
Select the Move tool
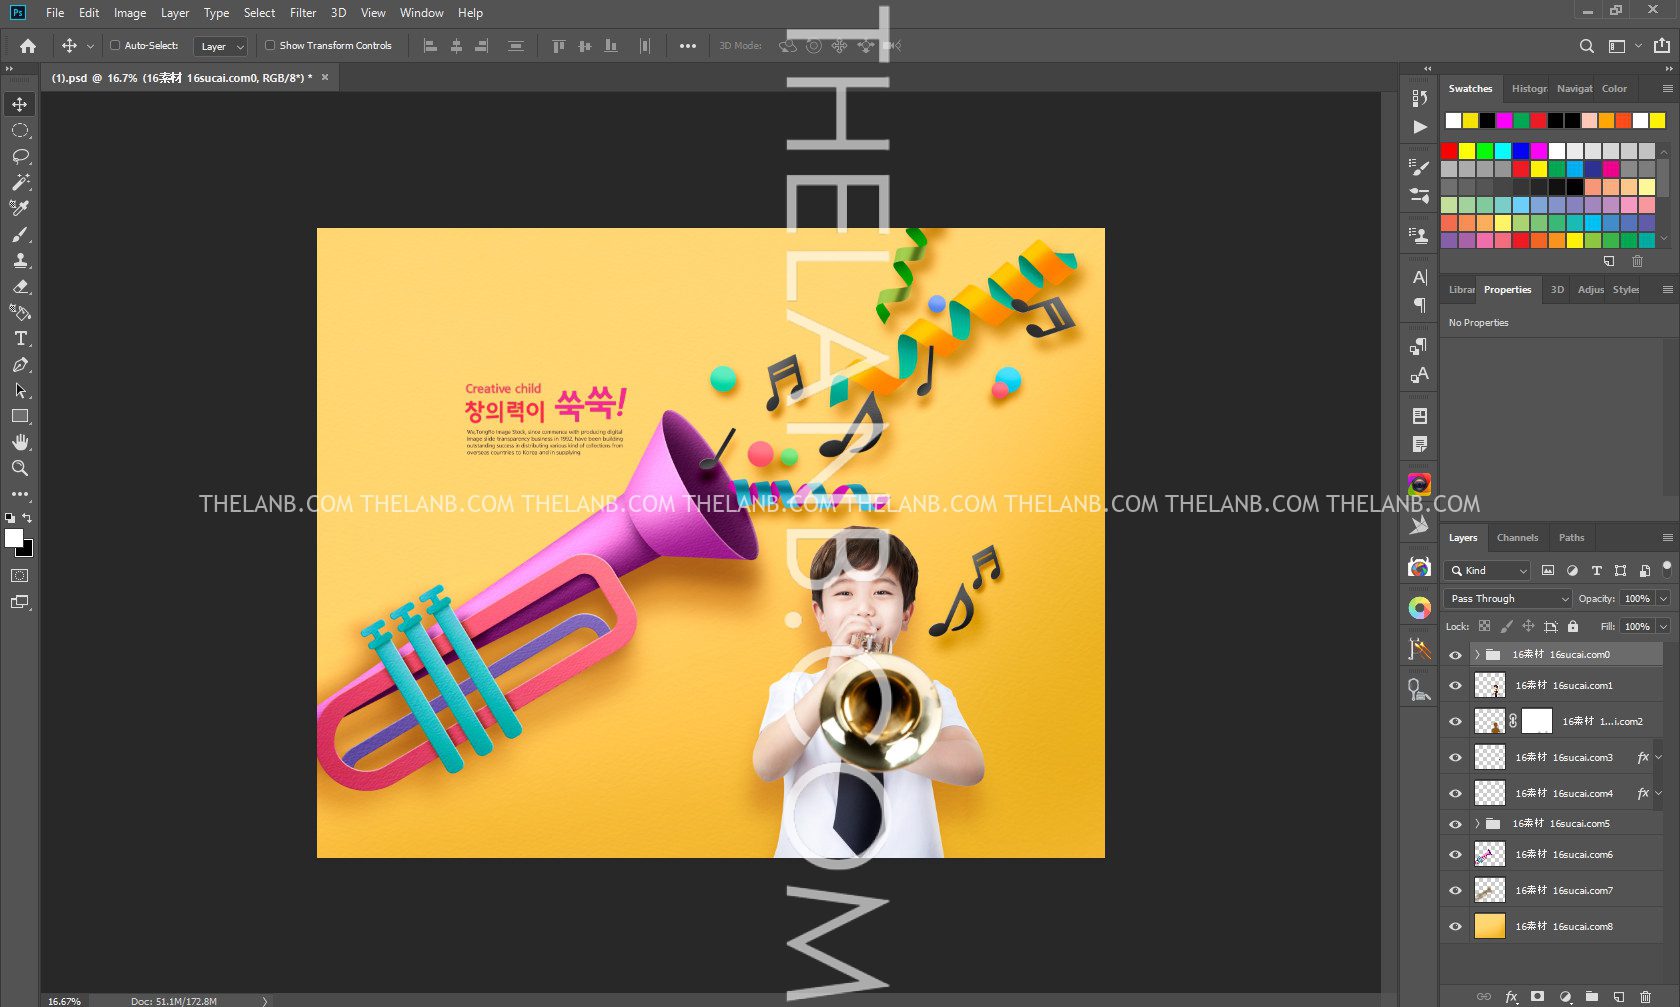pos(20,104)
